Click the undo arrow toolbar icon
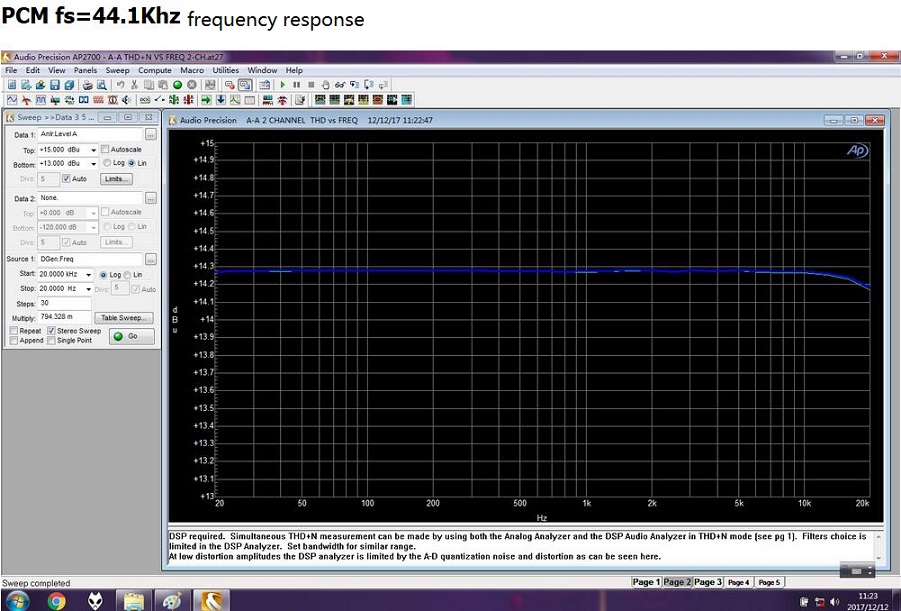 (119, 85)
